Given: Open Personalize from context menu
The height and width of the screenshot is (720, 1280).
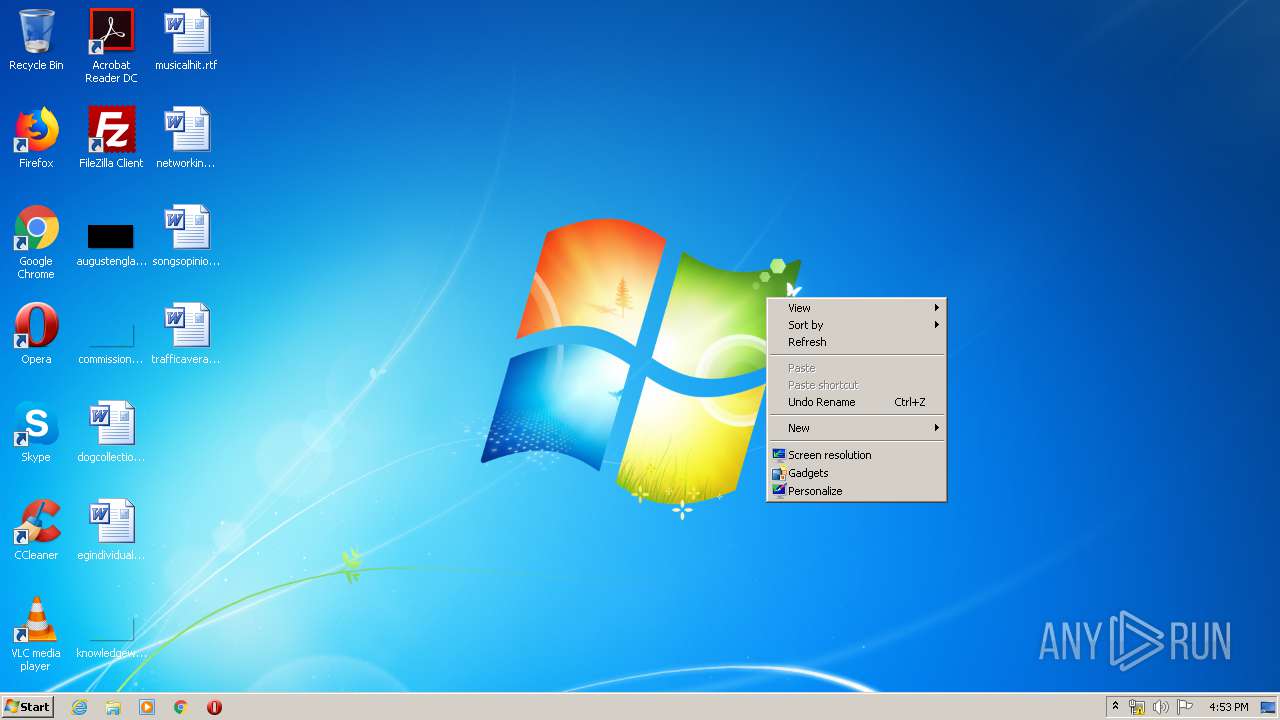Looking at the screenshot, I should click(857, 491).
